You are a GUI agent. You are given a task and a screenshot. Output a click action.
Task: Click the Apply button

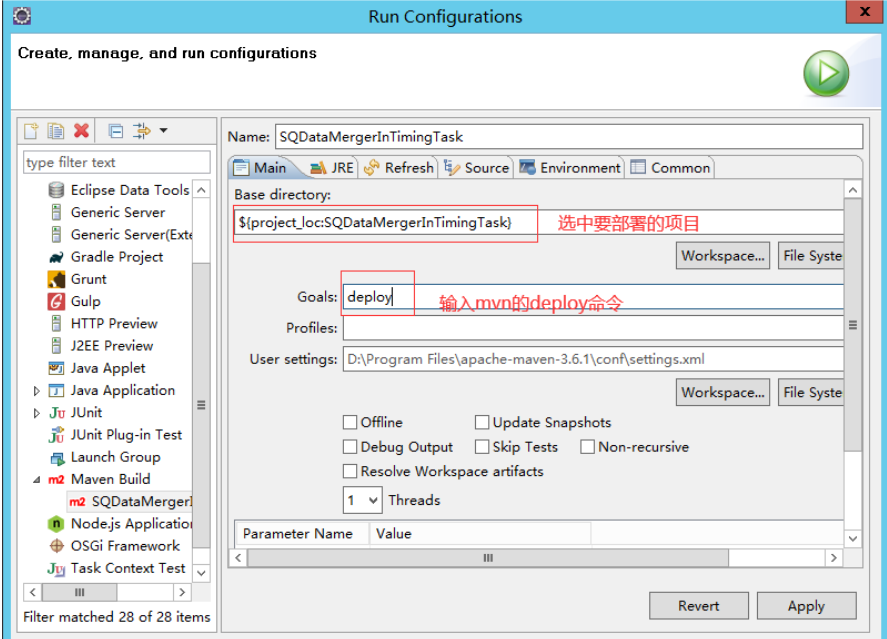pyautogui.click(x=806, y=606)
